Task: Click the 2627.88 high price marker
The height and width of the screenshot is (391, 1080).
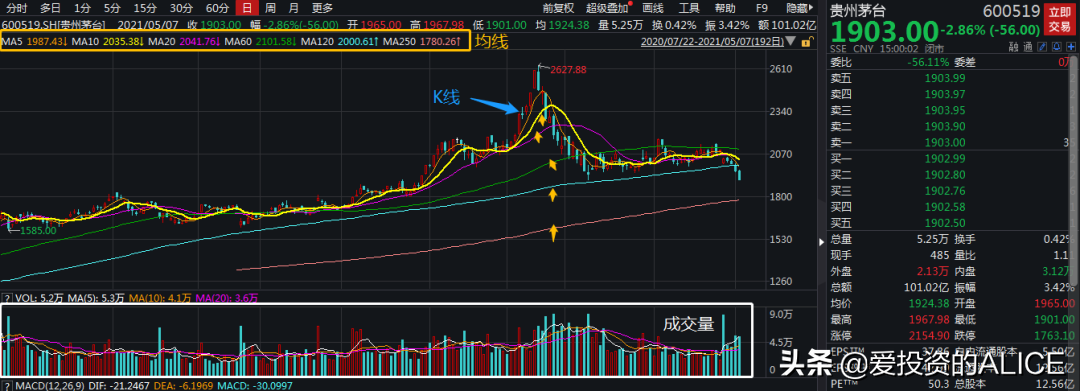Action: coord(567,70)
